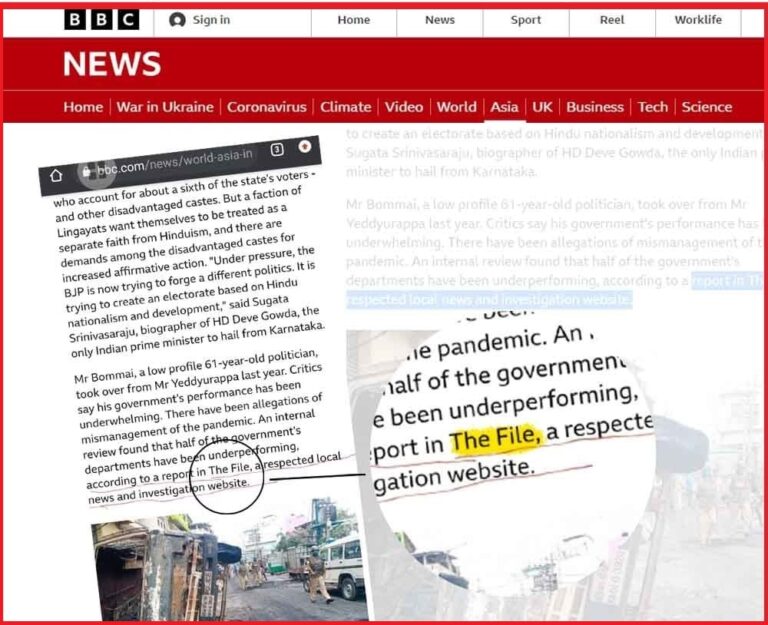The image size is (768, 625).
Task: Open War in Ukraine news section
Action: tap(165, 107)
